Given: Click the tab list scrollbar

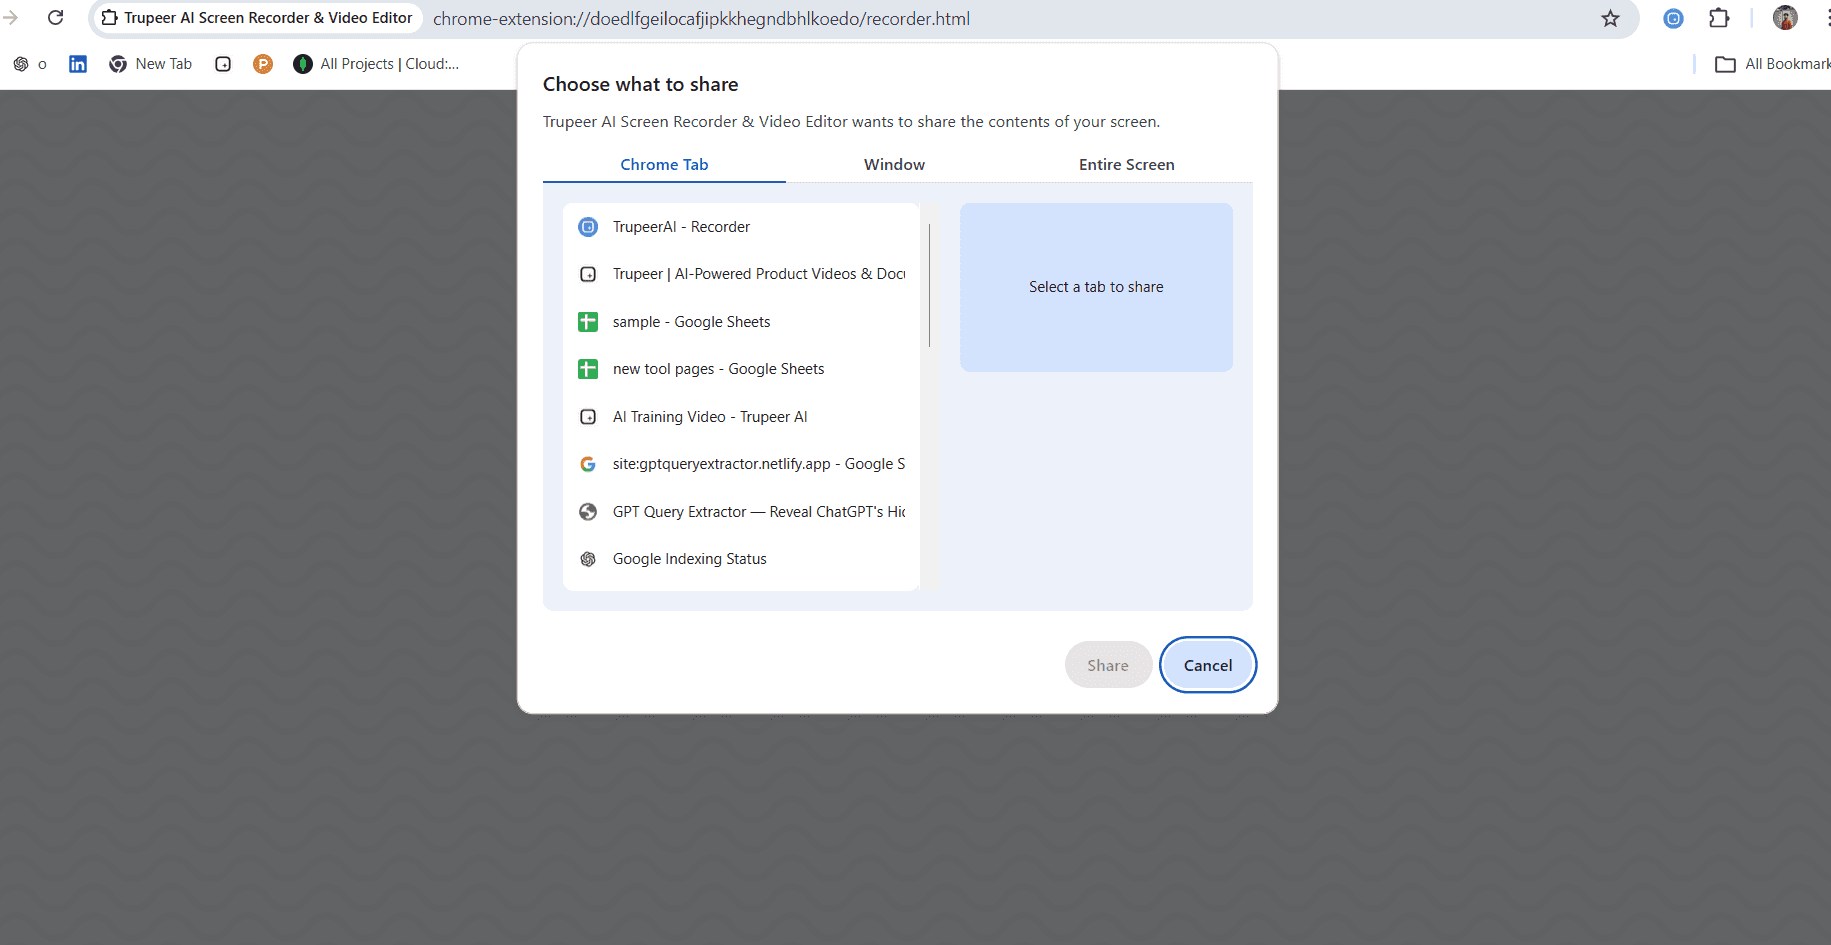Looking at the screenshot, I should (x=929, y=285).
